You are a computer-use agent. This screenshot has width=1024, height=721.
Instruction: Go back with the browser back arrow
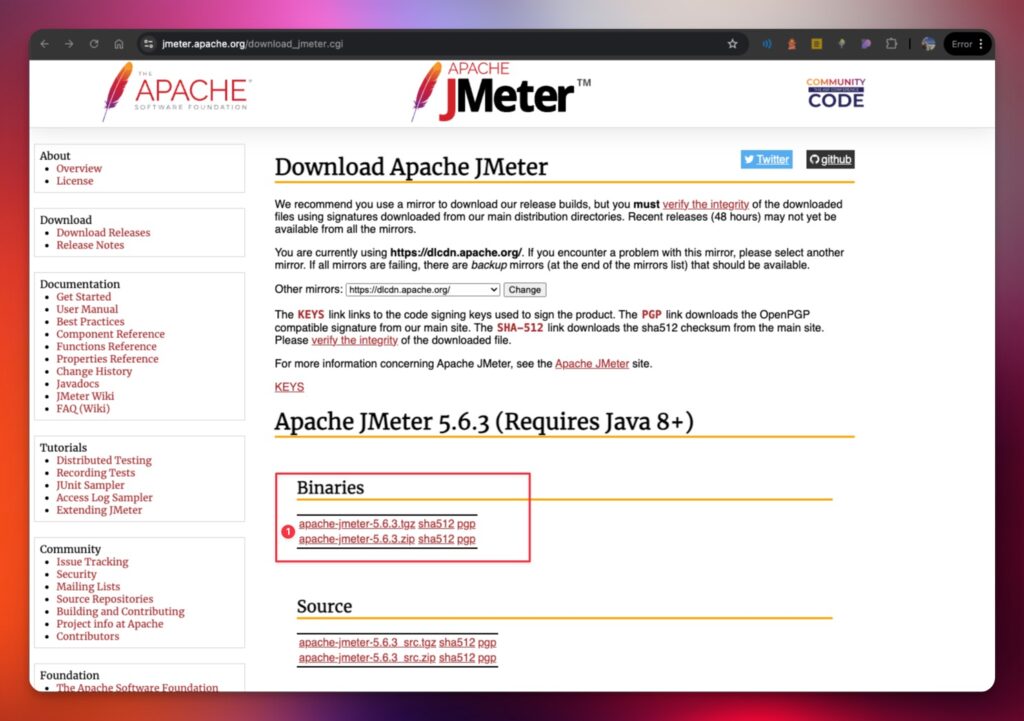[44, 44]
